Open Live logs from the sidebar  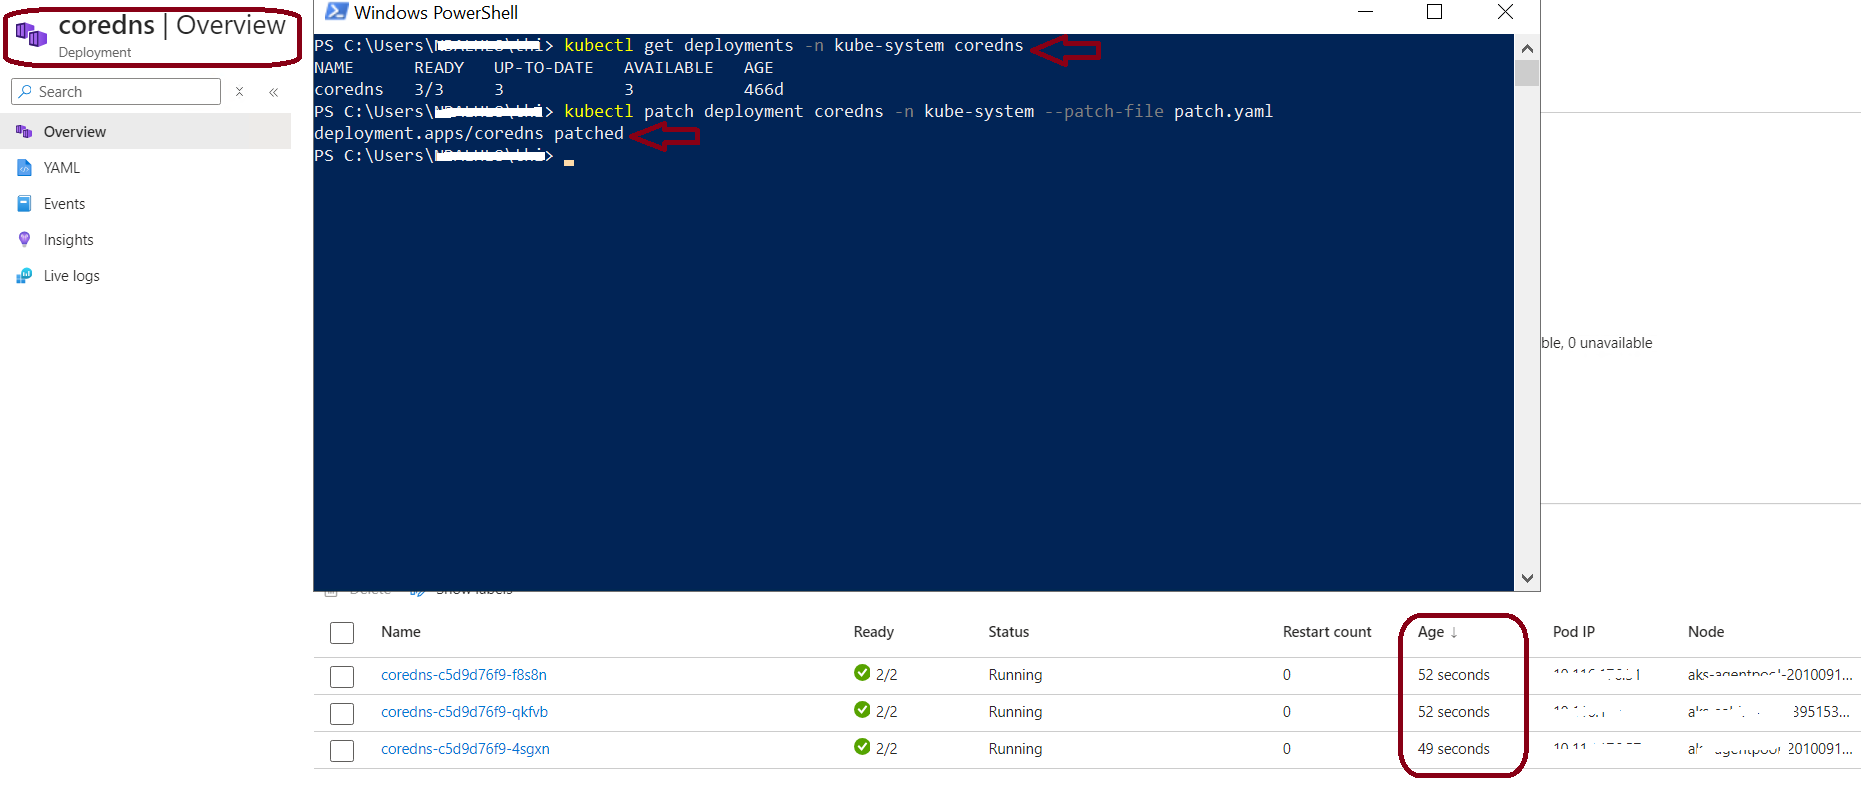(71, 276)
